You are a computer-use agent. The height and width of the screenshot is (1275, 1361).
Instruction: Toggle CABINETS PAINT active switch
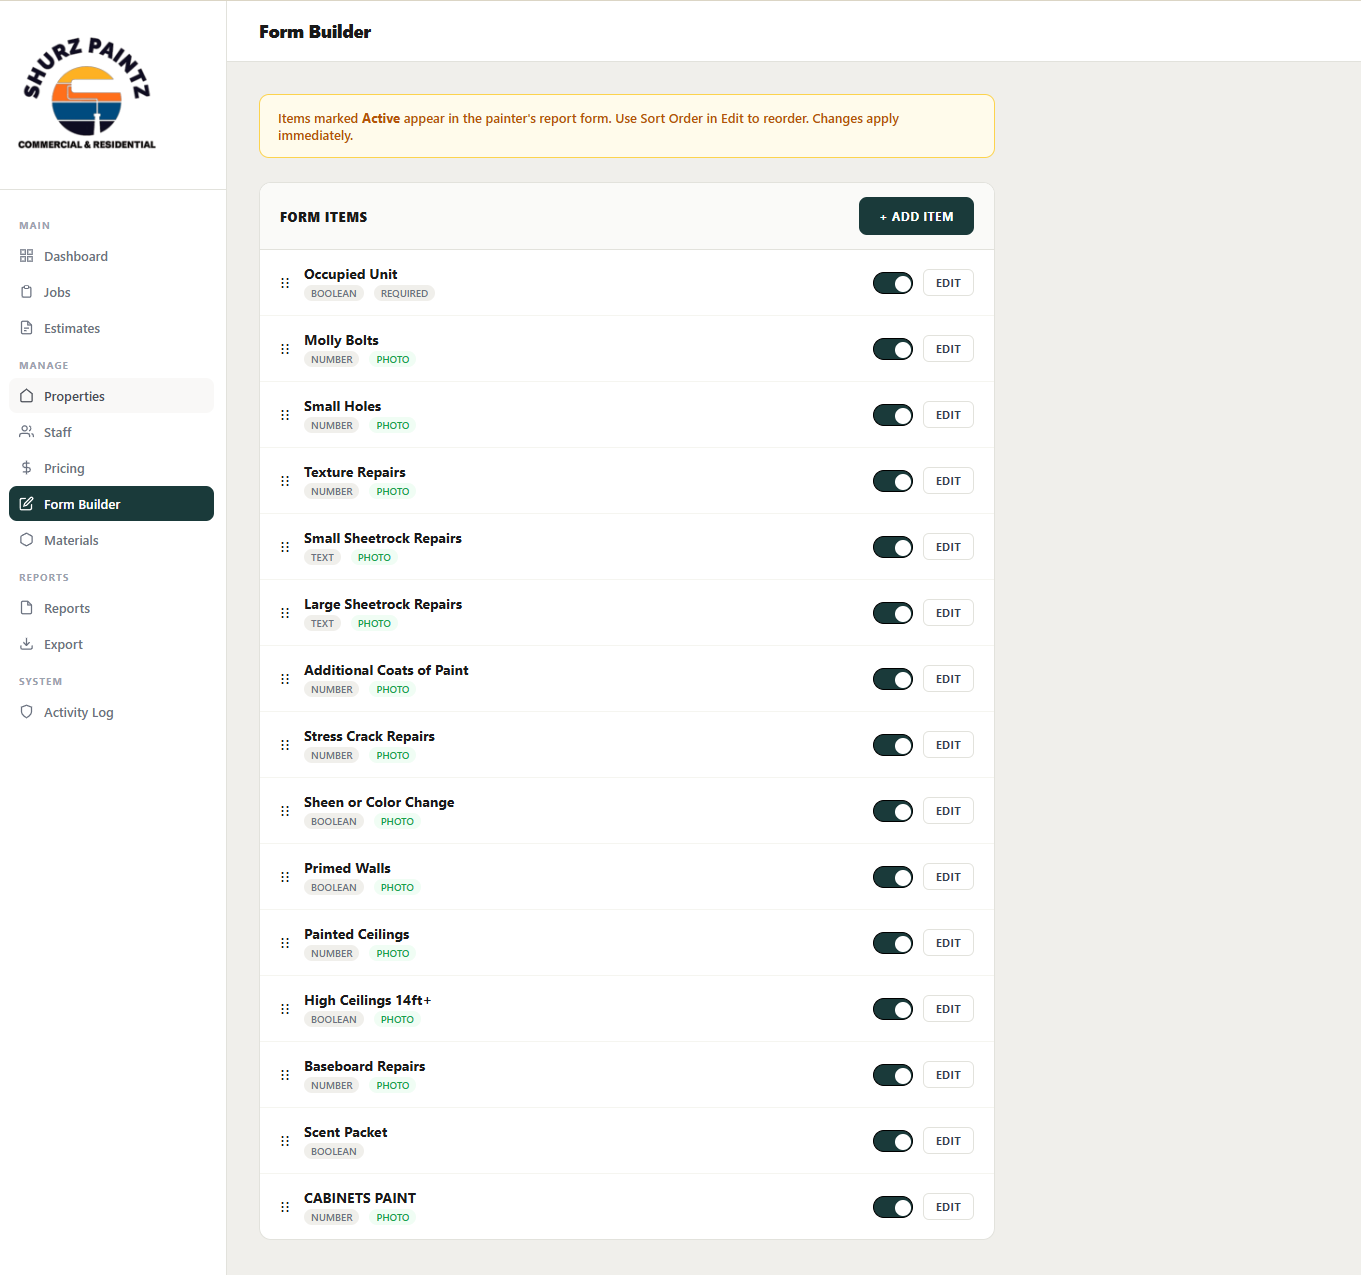[x=893, y=1207]
